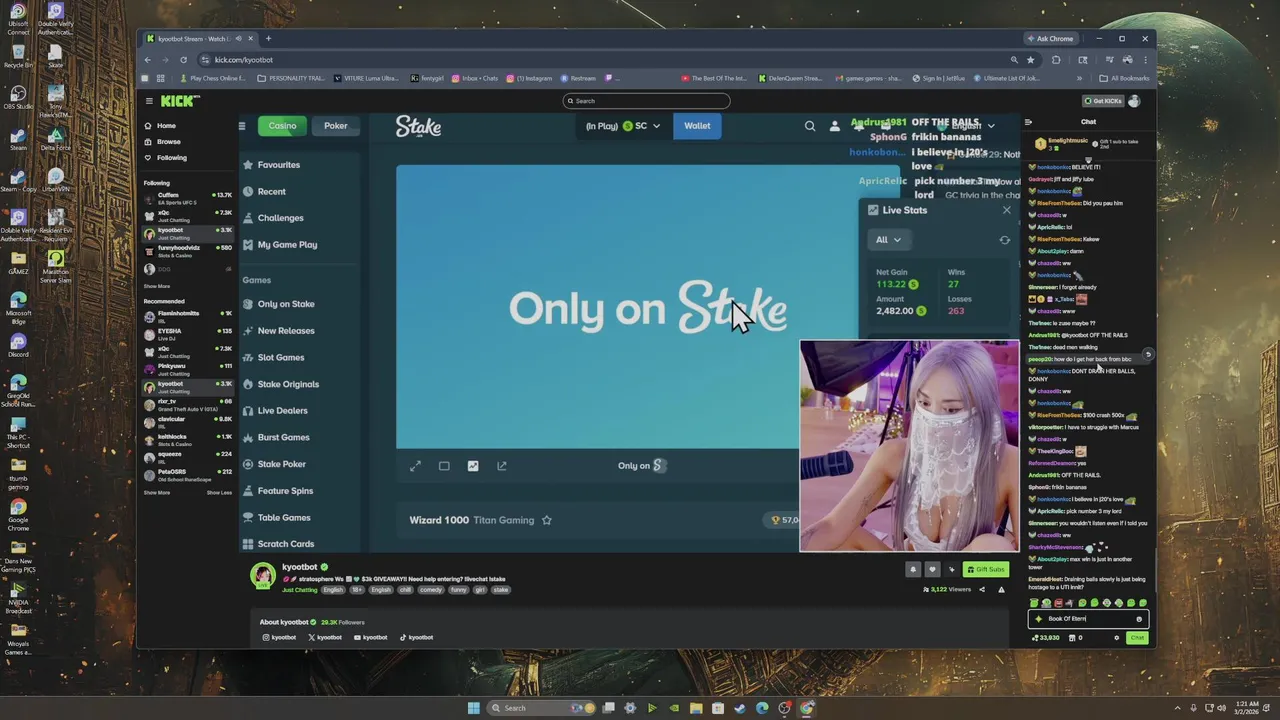Image resolution: width=1280 pixels, height=720 pixels.
Task: Click the Get KICKs button
Action: 1102,101
